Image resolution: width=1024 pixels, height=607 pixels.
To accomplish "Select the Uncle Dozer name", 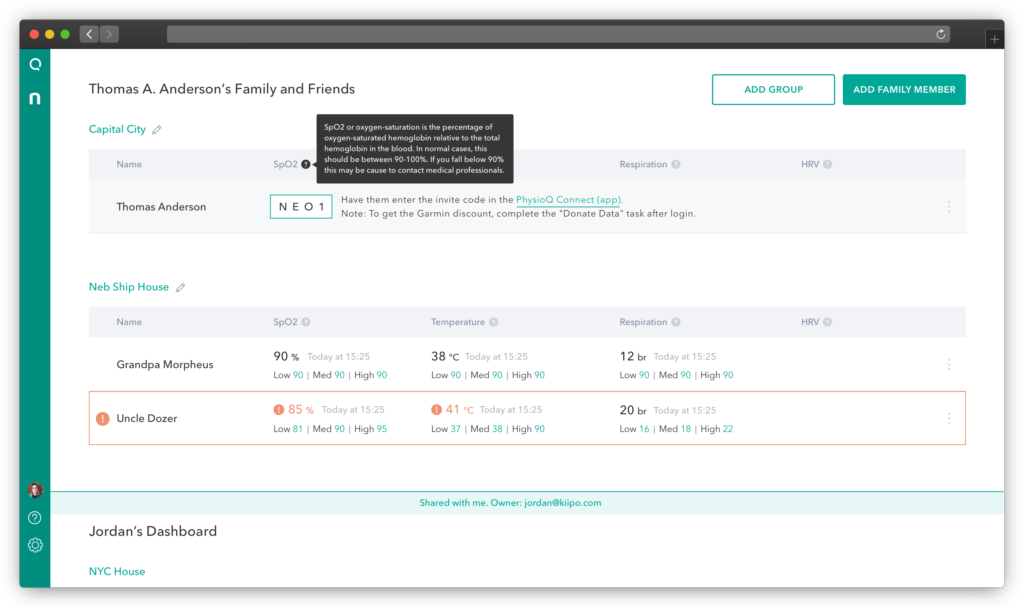I will click(147, 418).
